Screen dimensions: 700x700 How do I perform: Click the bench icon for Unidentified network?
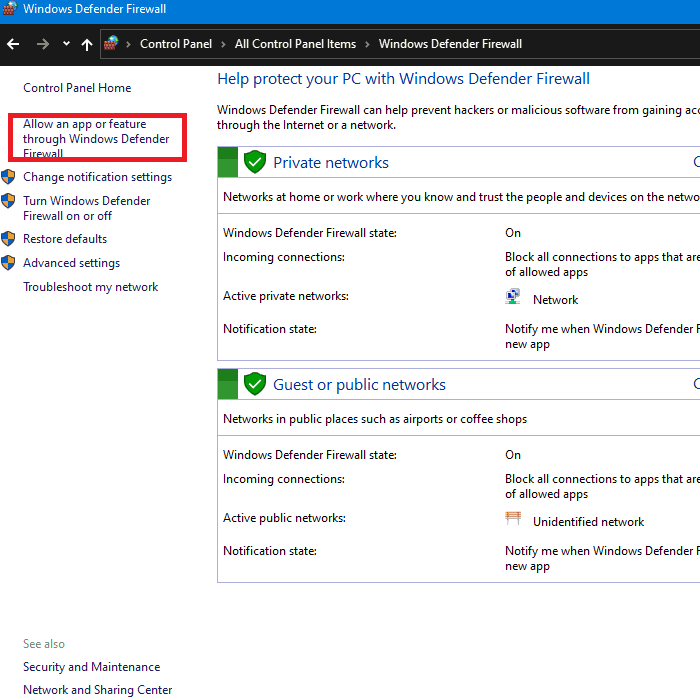click(513, 518)
